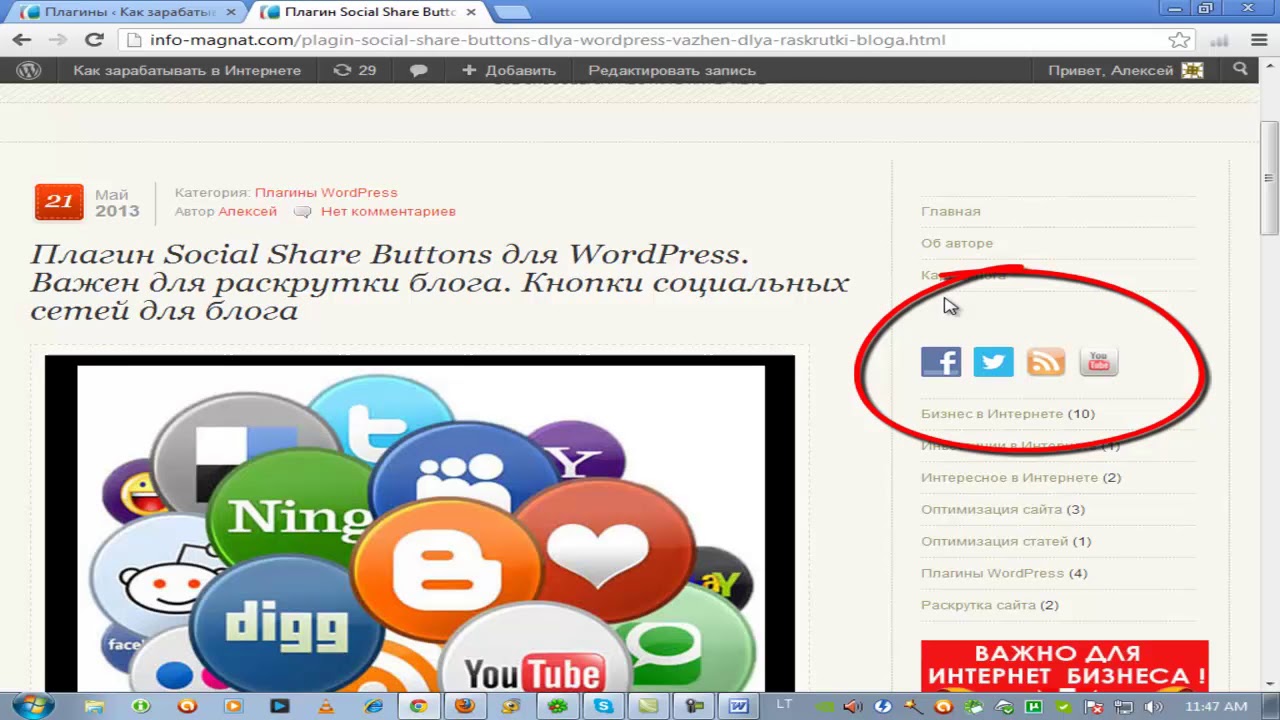
Task: Click the Twitter social icon in sidebar
Action: pyautogui.click(x=993, y=361)
